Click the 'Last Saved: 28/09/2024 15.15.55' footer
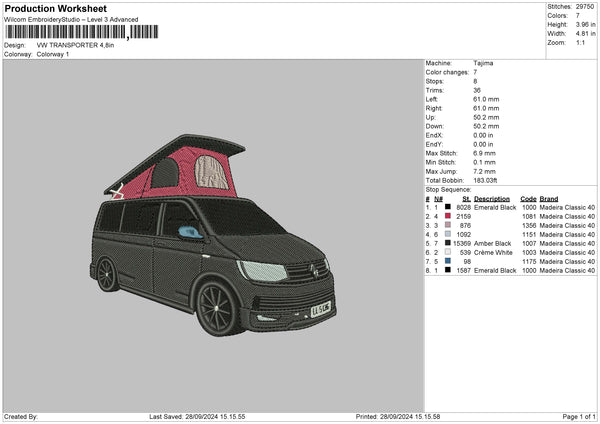 pos(197,416)
